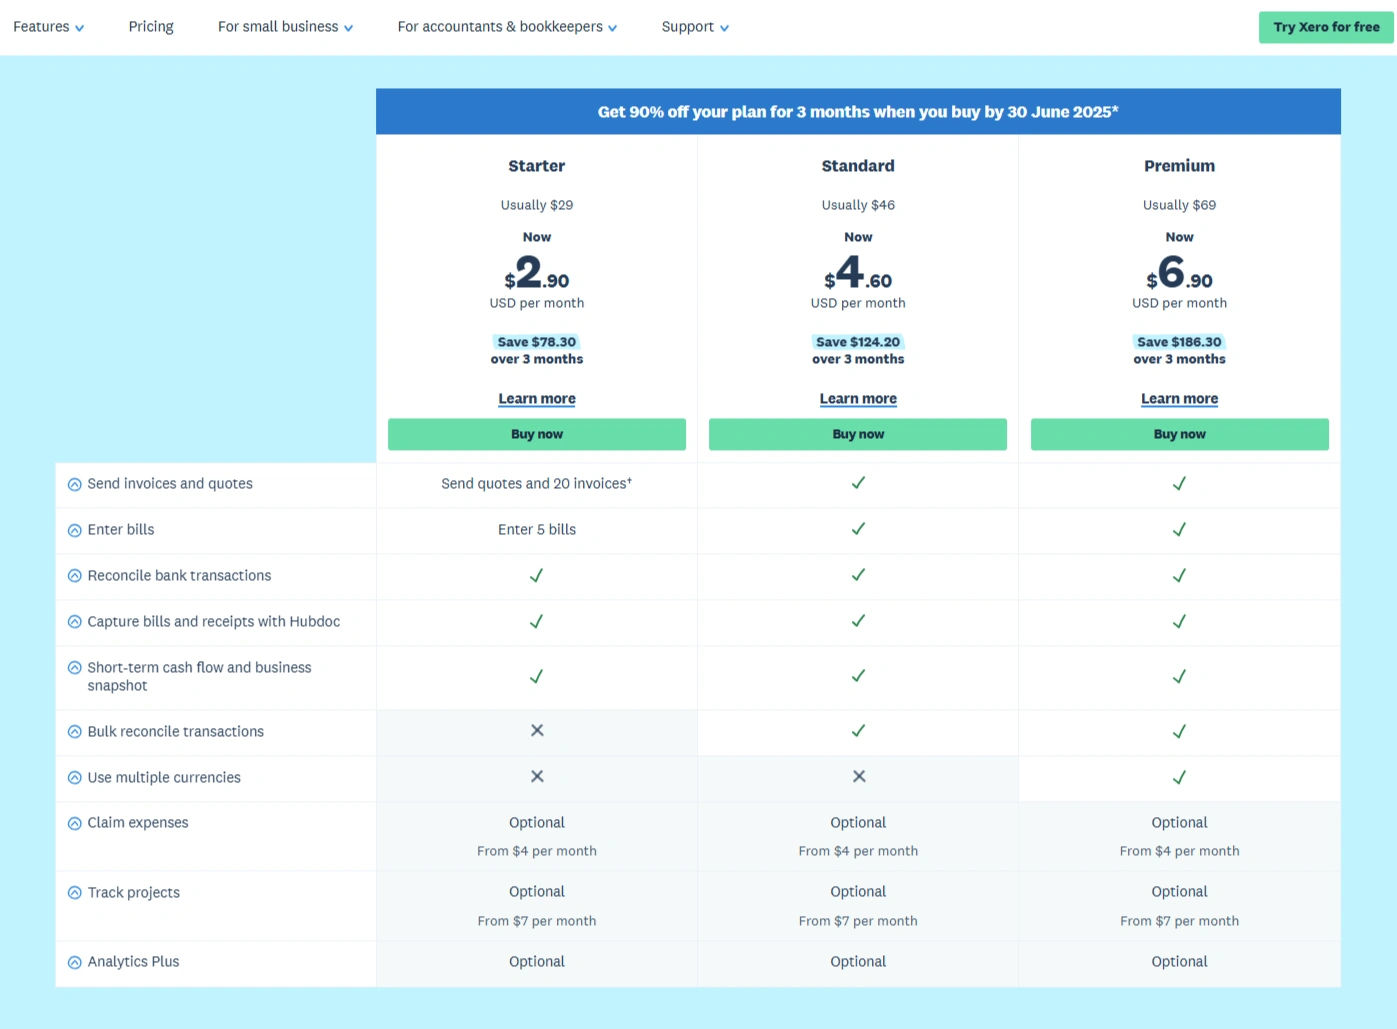The image size is (1397, 1029).
Task: Click 'Usually $46' under Standard
Action: point(858,205)
